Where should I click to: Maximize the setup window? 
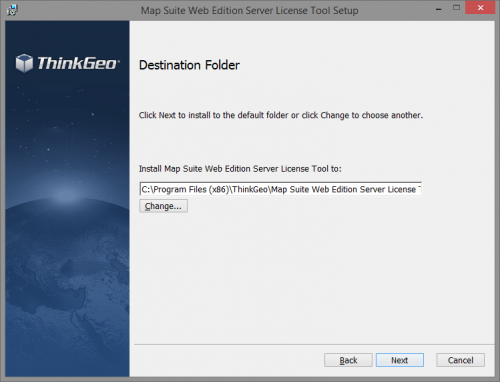(456, 8)
